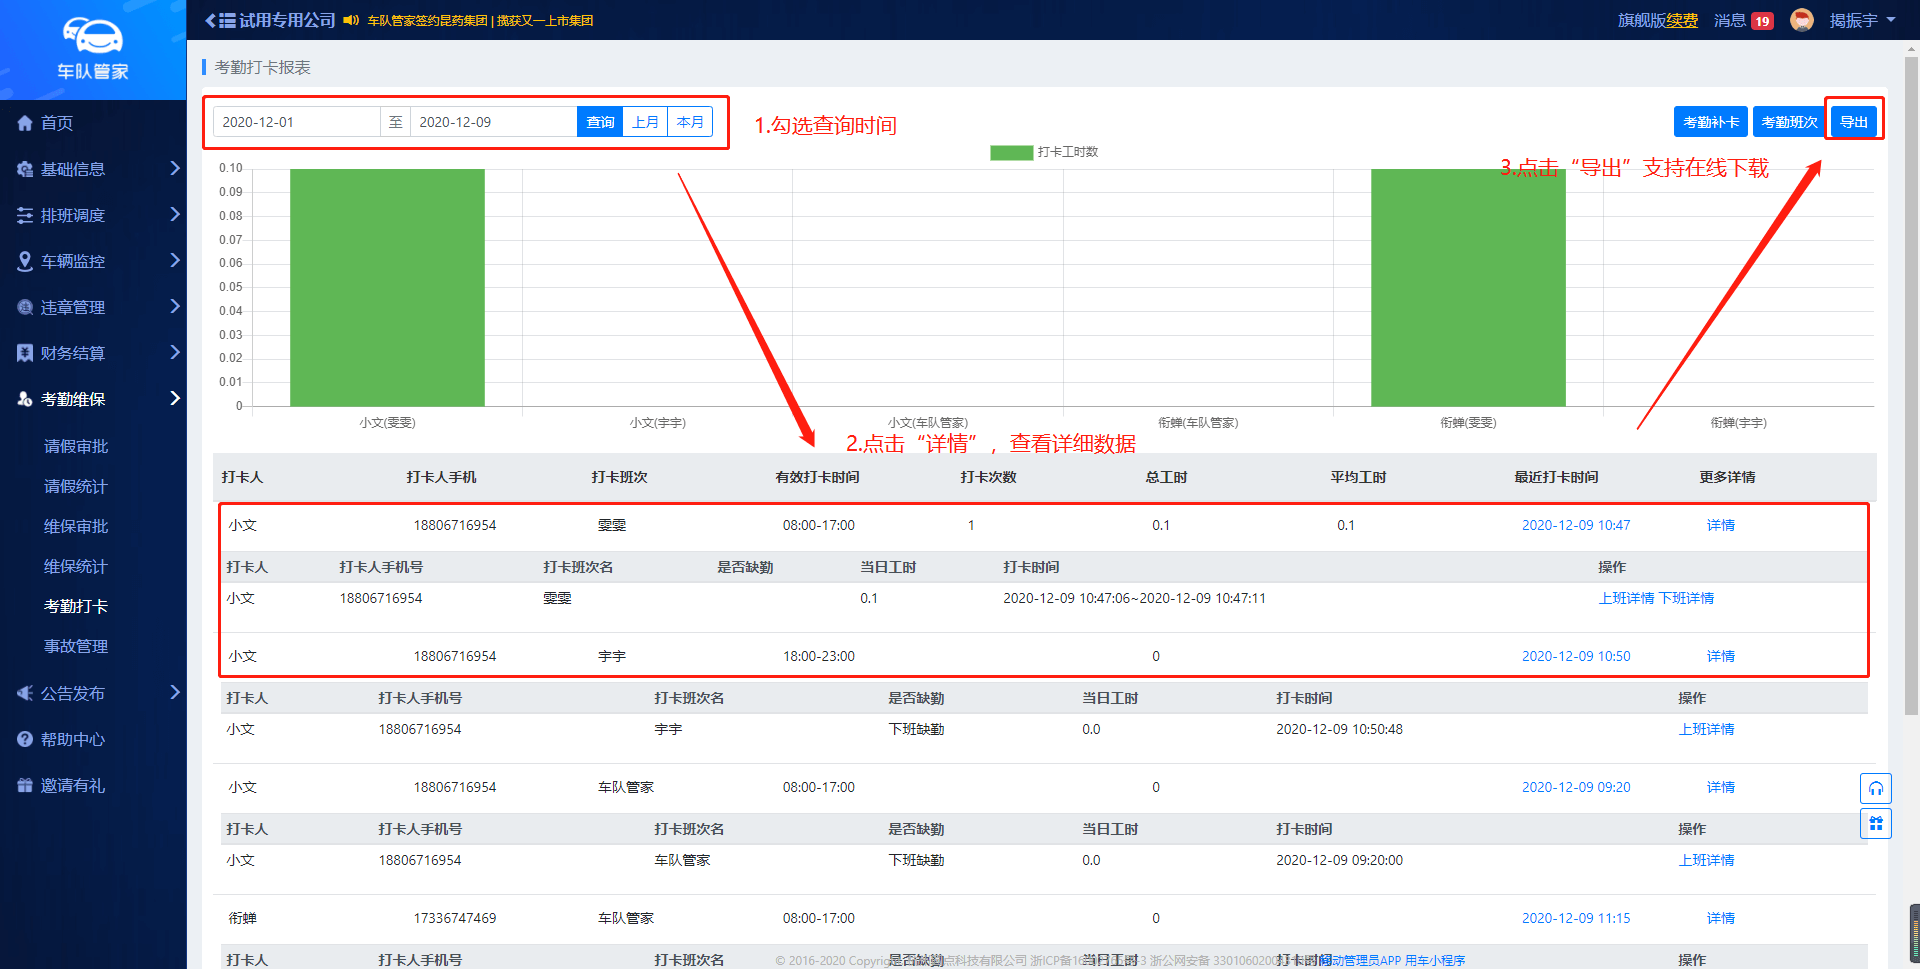Click the start date field 2020-12-01
This screenshot has width=1920, height=969.
(x=296, y=122)
